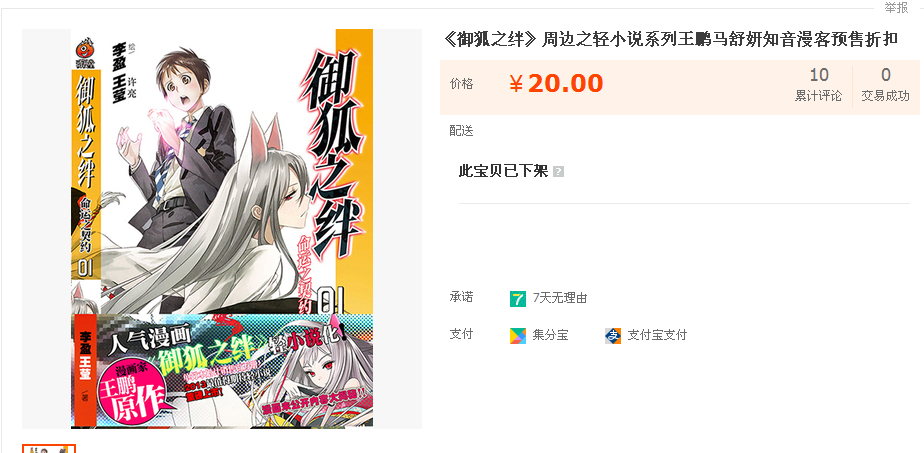Click the question mark icon beside 此宝贝已下架
The height and width of the screenshot is (453, 924).
[x=559, y=172]
